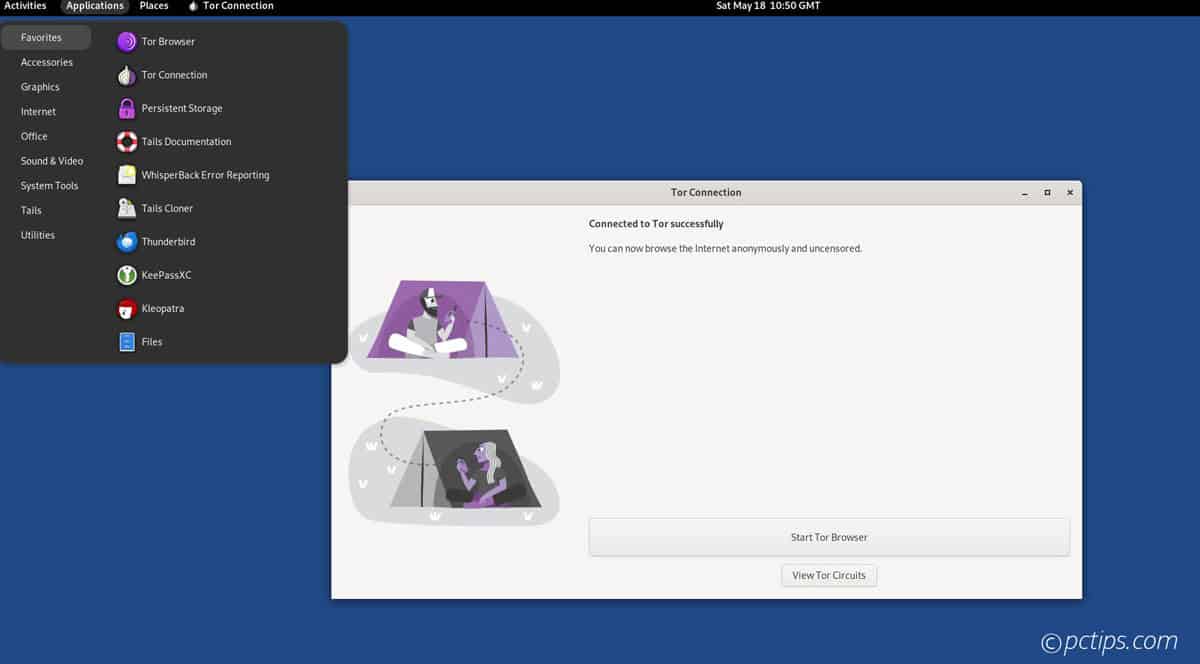Launch Tor Browser icon in Favorites
This screenshot has height=664, width=1200.
point(127,42)
